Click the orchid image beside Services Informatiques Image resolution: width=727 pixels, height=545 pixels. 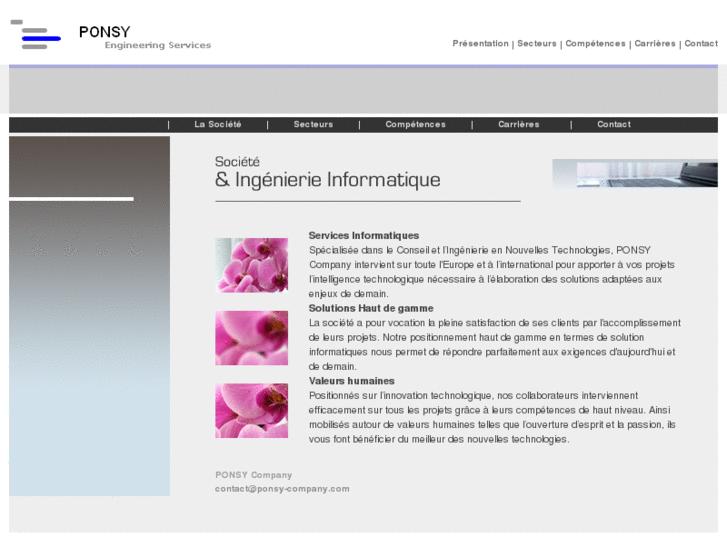(251, 265)
